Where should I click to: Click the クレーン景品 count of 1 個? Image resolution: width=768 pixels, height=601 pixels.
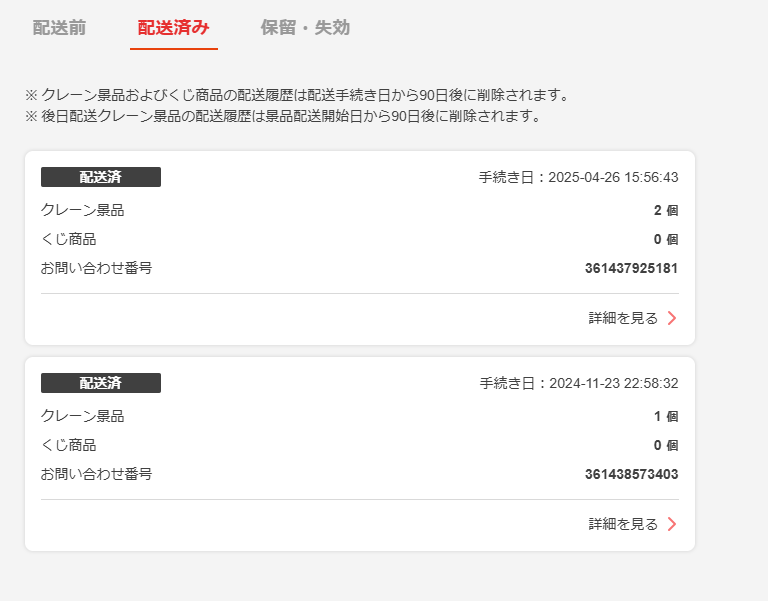pos(665,416)
